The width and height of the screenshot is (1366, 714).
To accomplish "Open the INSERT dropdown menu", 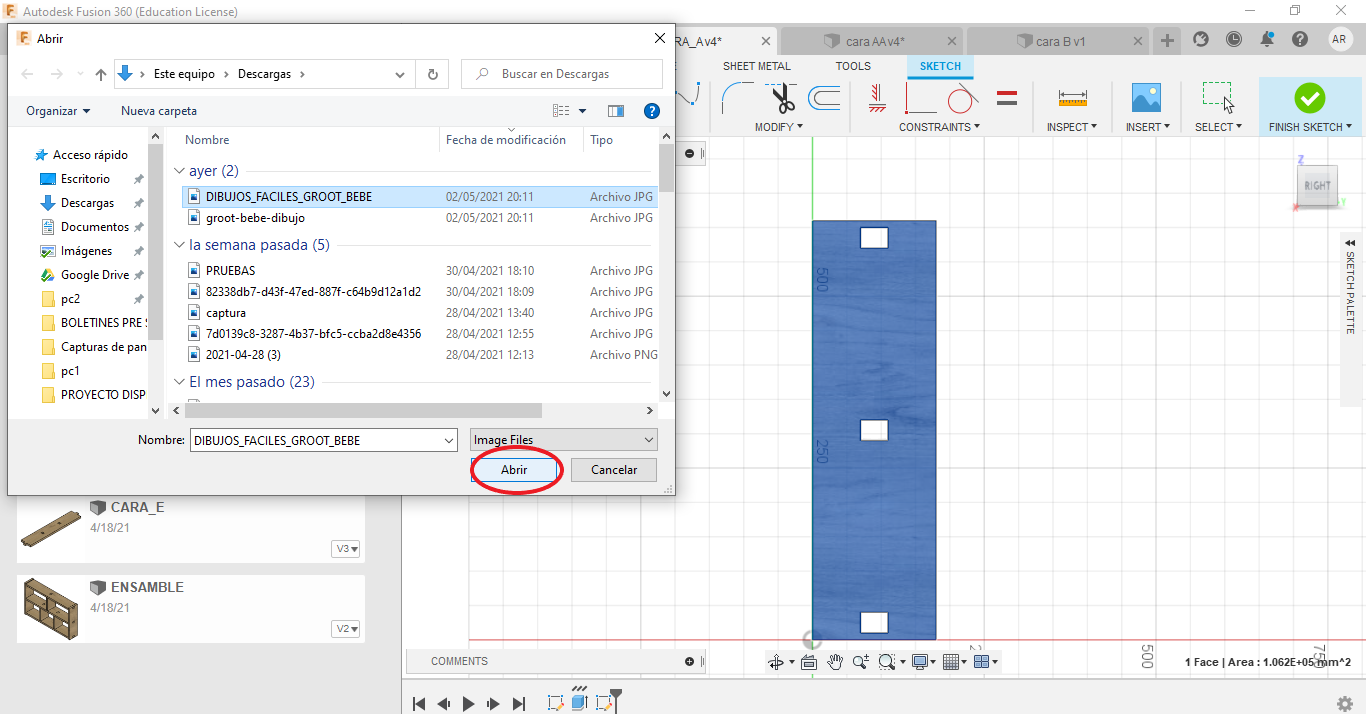I will pos(1147,127).
